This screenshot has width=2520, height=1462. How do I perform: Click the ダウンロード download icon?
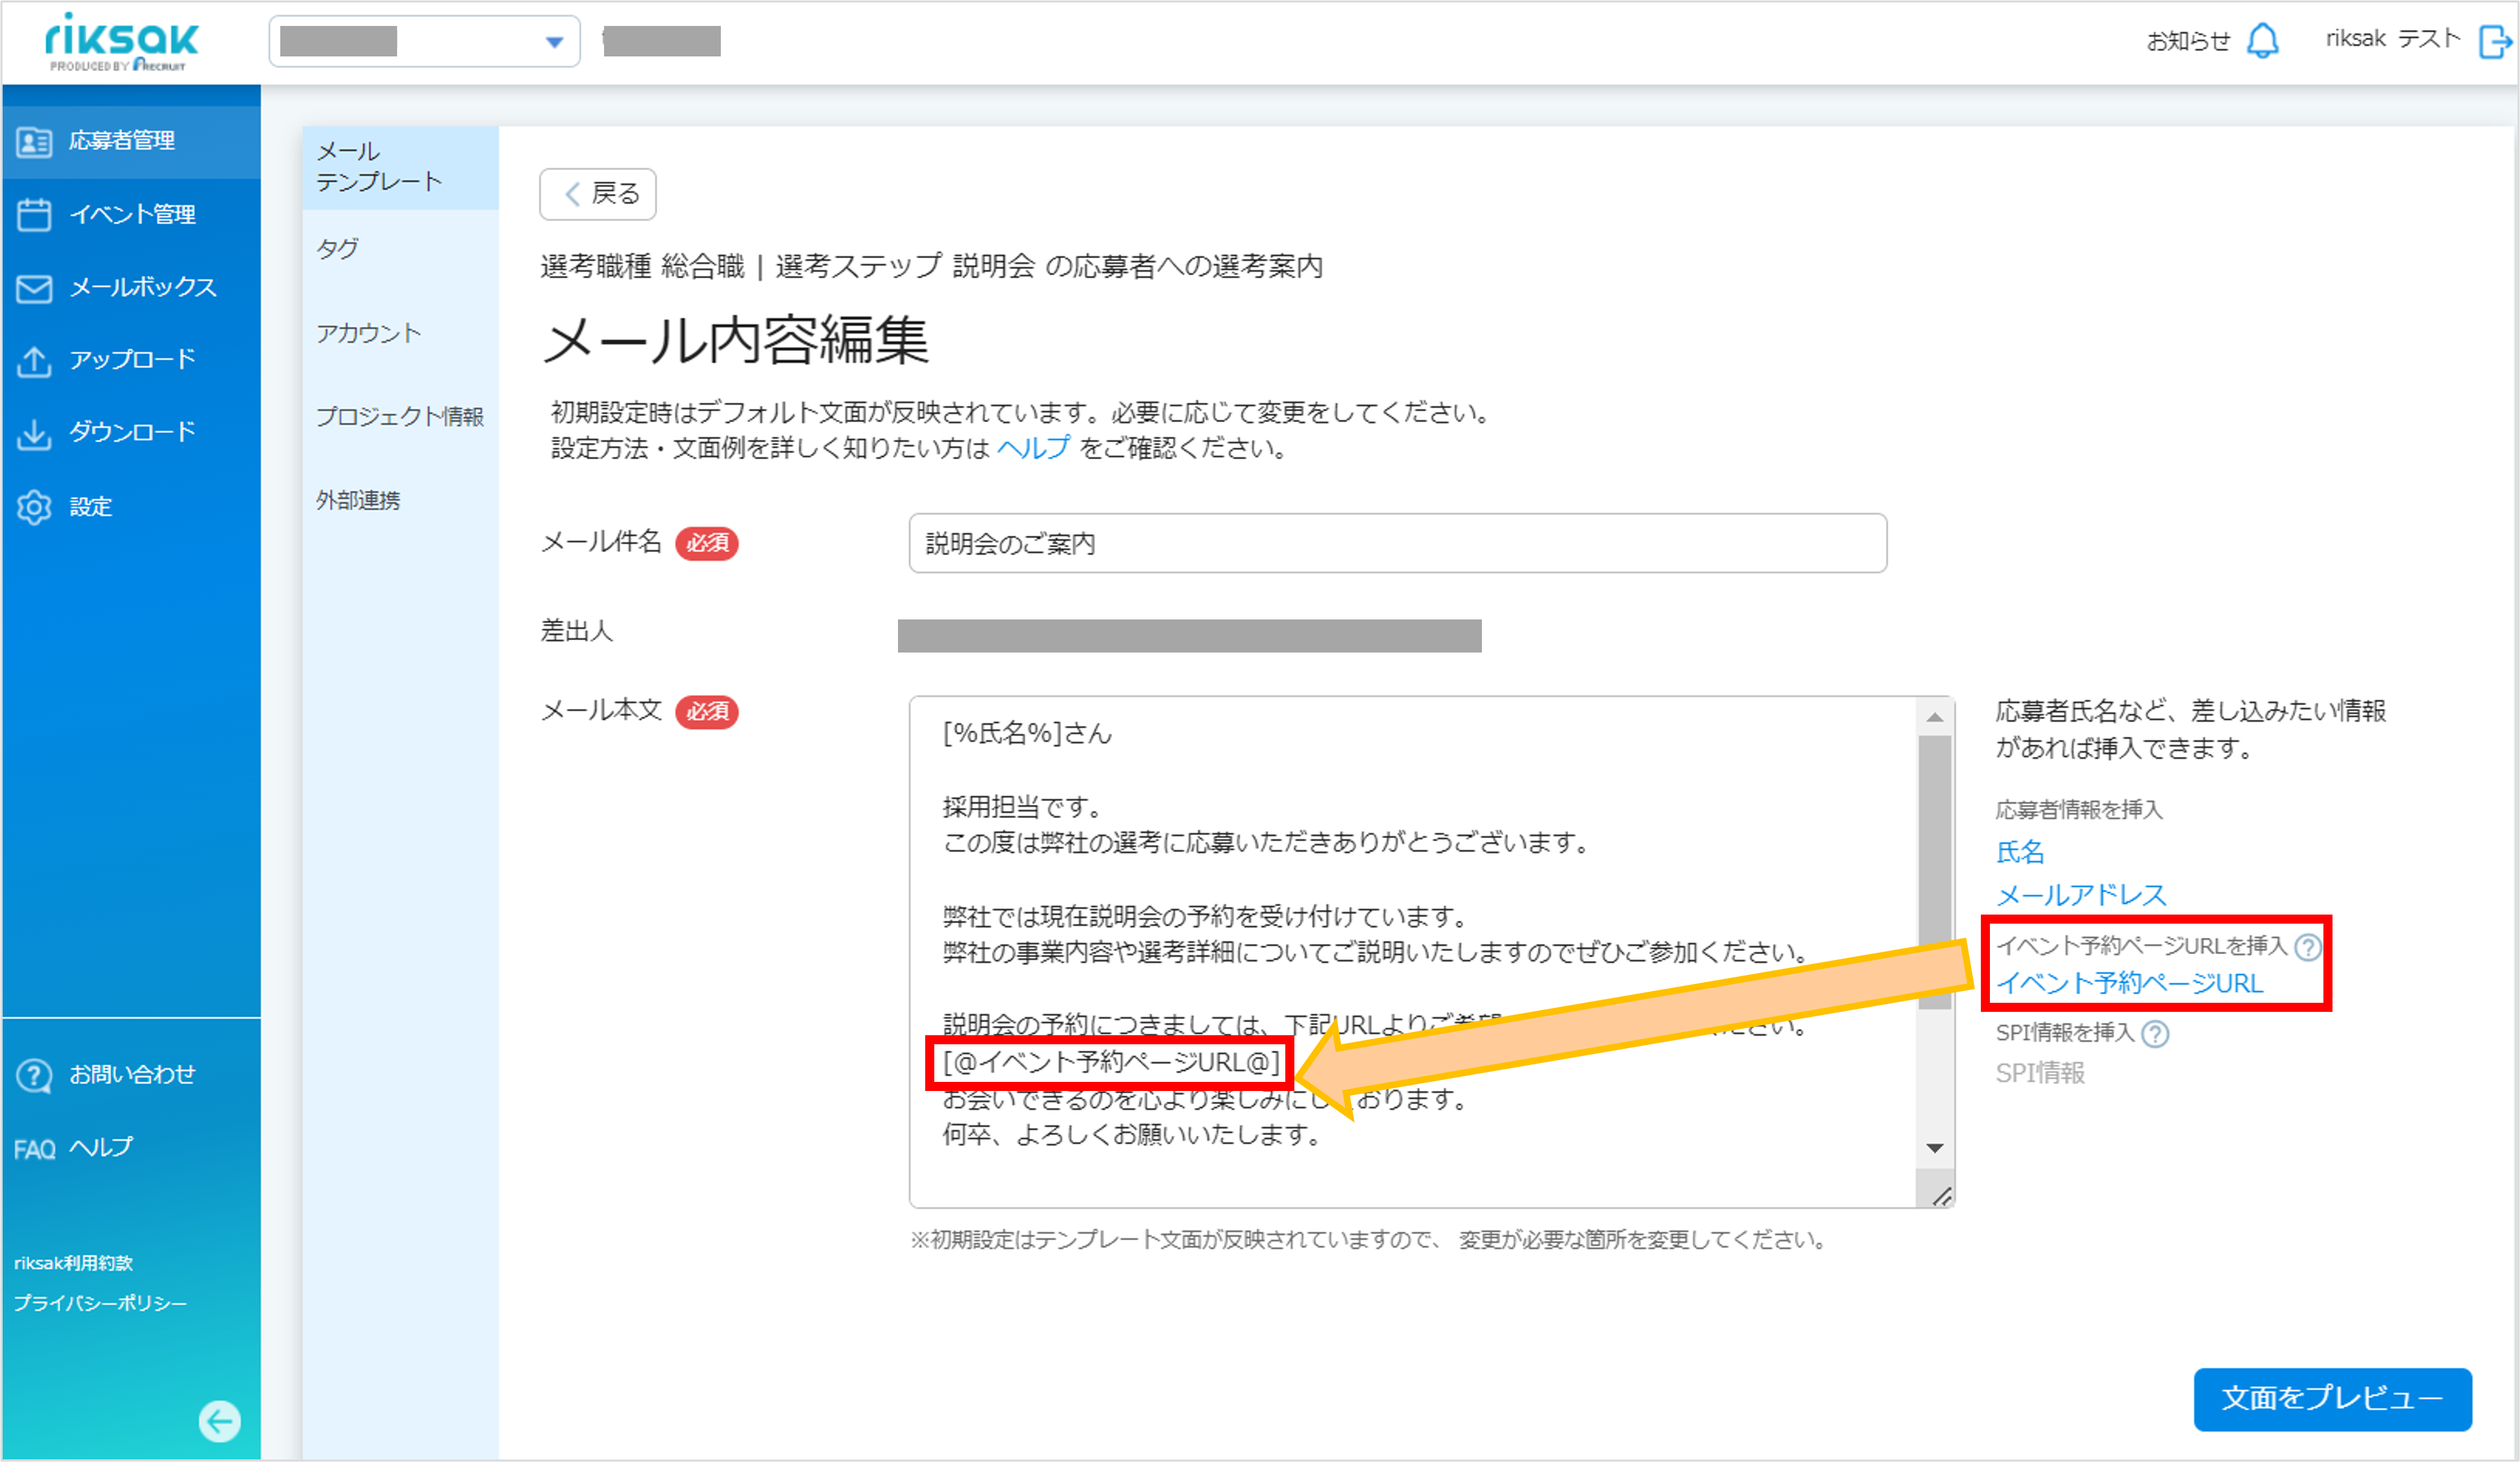(x=34, y=434)
